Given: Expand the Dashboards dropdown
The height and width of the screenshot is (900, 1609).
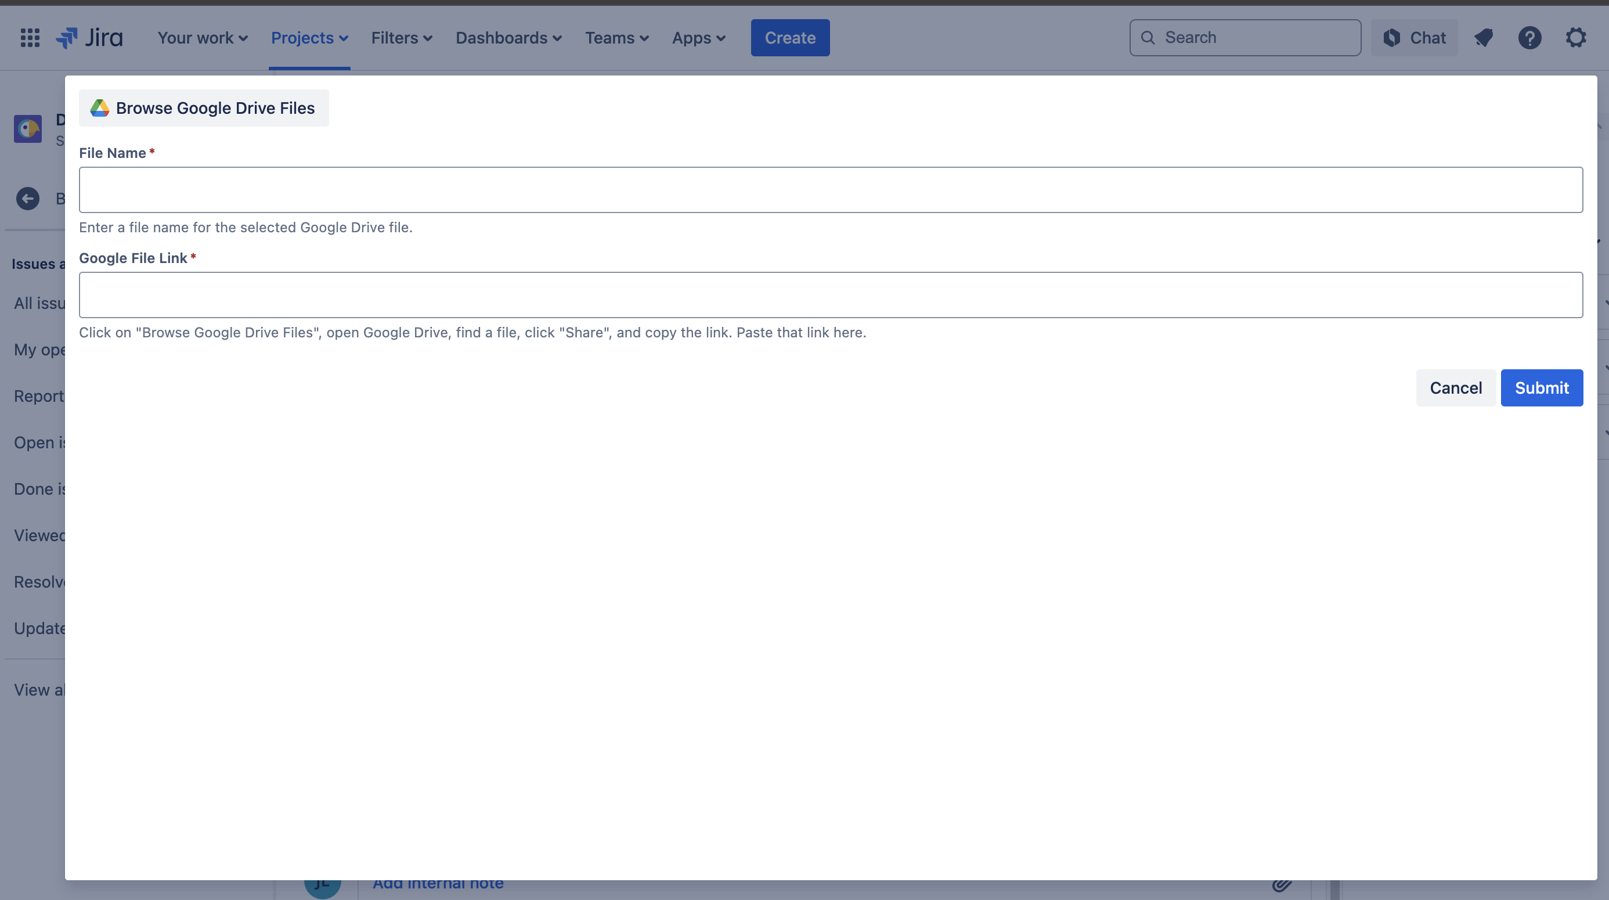Looking at the screenshot, I should (x=508, y=37).
